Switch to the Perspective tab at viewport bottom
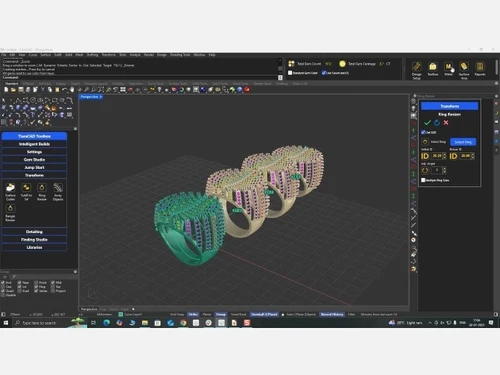The height and width of the screenshot is (375, 500). (89, 309)
